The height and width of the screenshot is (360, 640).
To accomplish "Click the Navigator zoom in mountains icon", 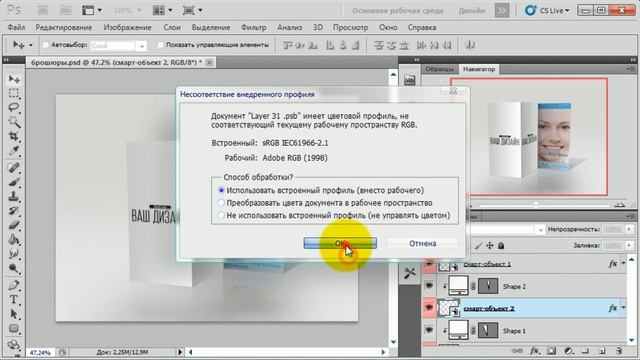I will 620,204.
